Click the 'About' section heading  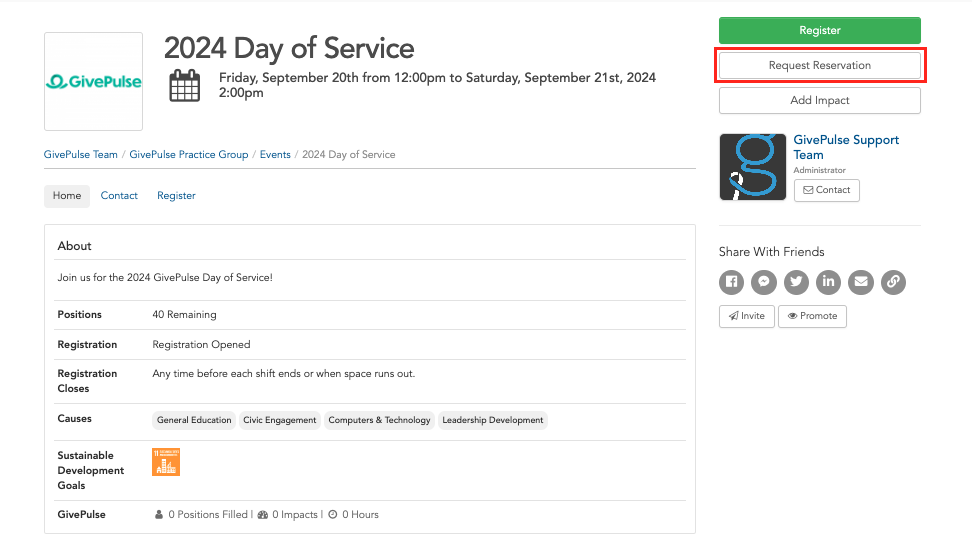74,246
